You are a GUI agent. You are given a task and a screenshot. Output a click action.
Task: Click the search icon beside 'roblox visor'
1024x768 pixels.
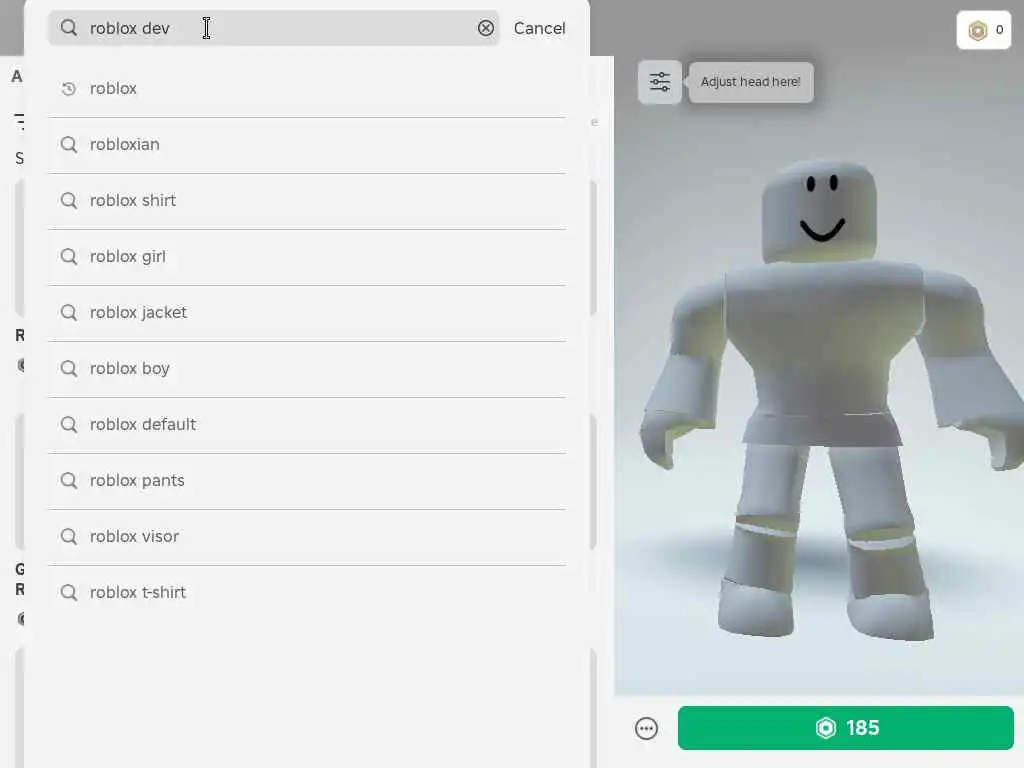tap(69, 537)
